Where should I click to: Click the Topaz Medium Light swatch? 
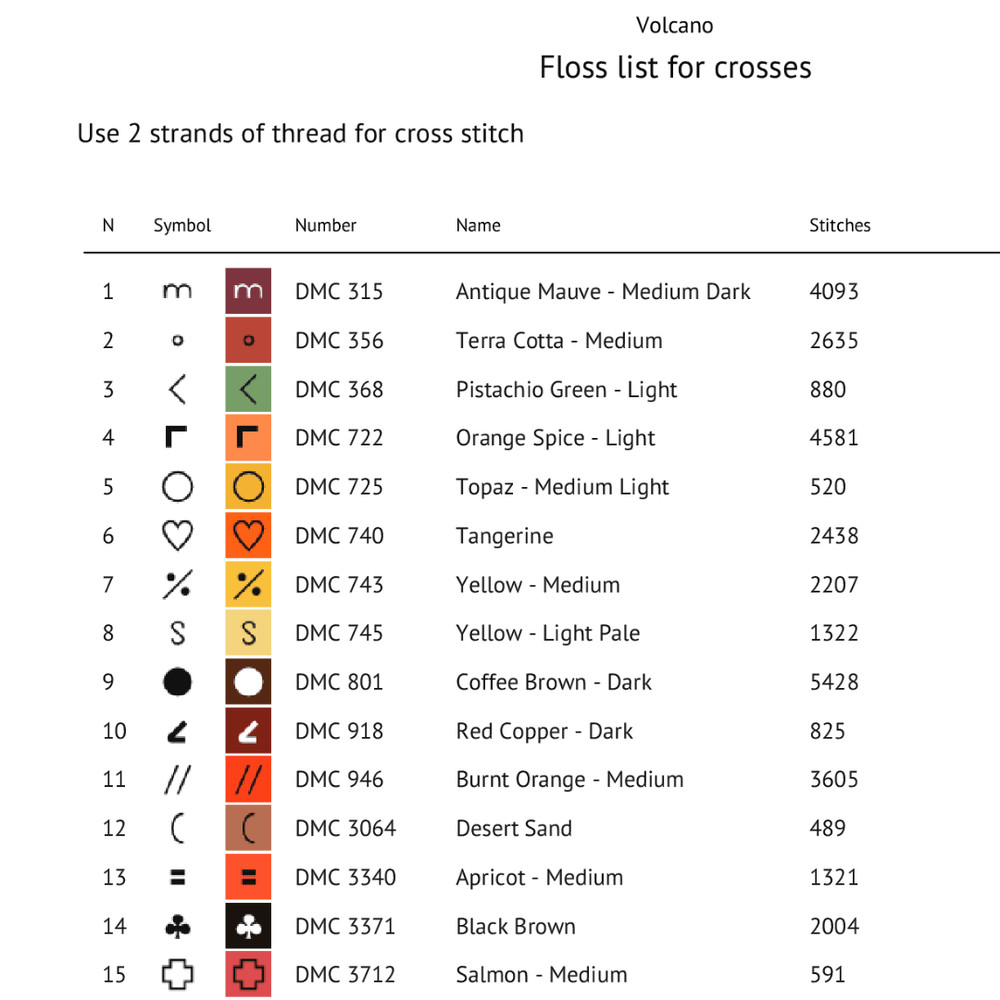(248, 487)
